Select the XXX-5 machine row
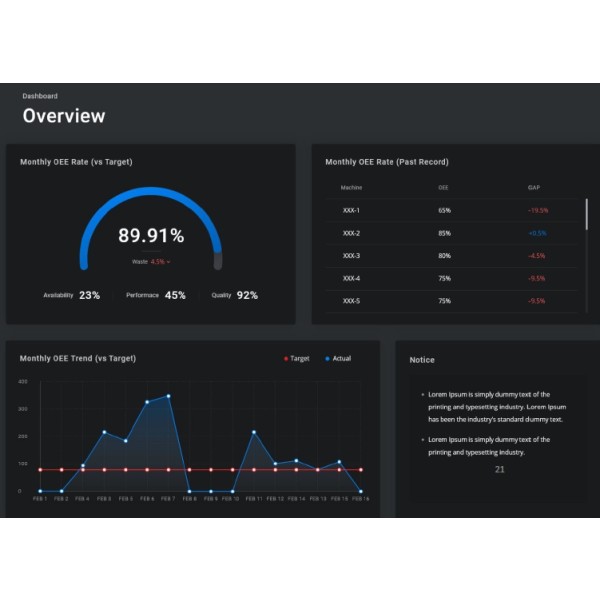 452,301
